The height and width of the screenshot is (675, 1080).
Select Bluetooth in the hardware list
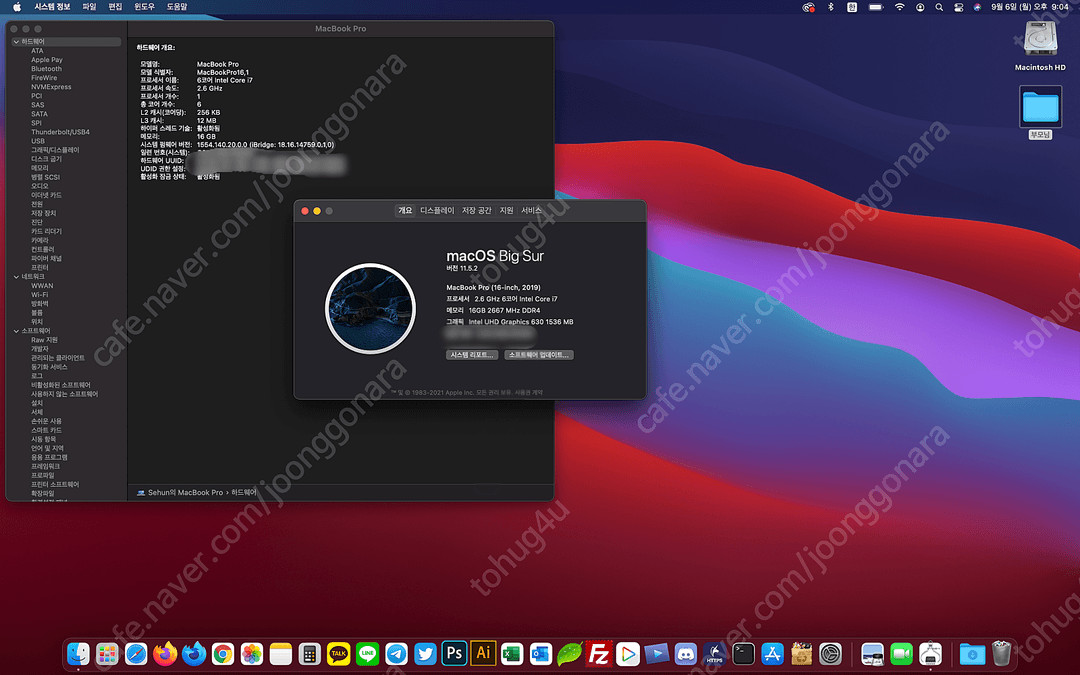point(46,69)
